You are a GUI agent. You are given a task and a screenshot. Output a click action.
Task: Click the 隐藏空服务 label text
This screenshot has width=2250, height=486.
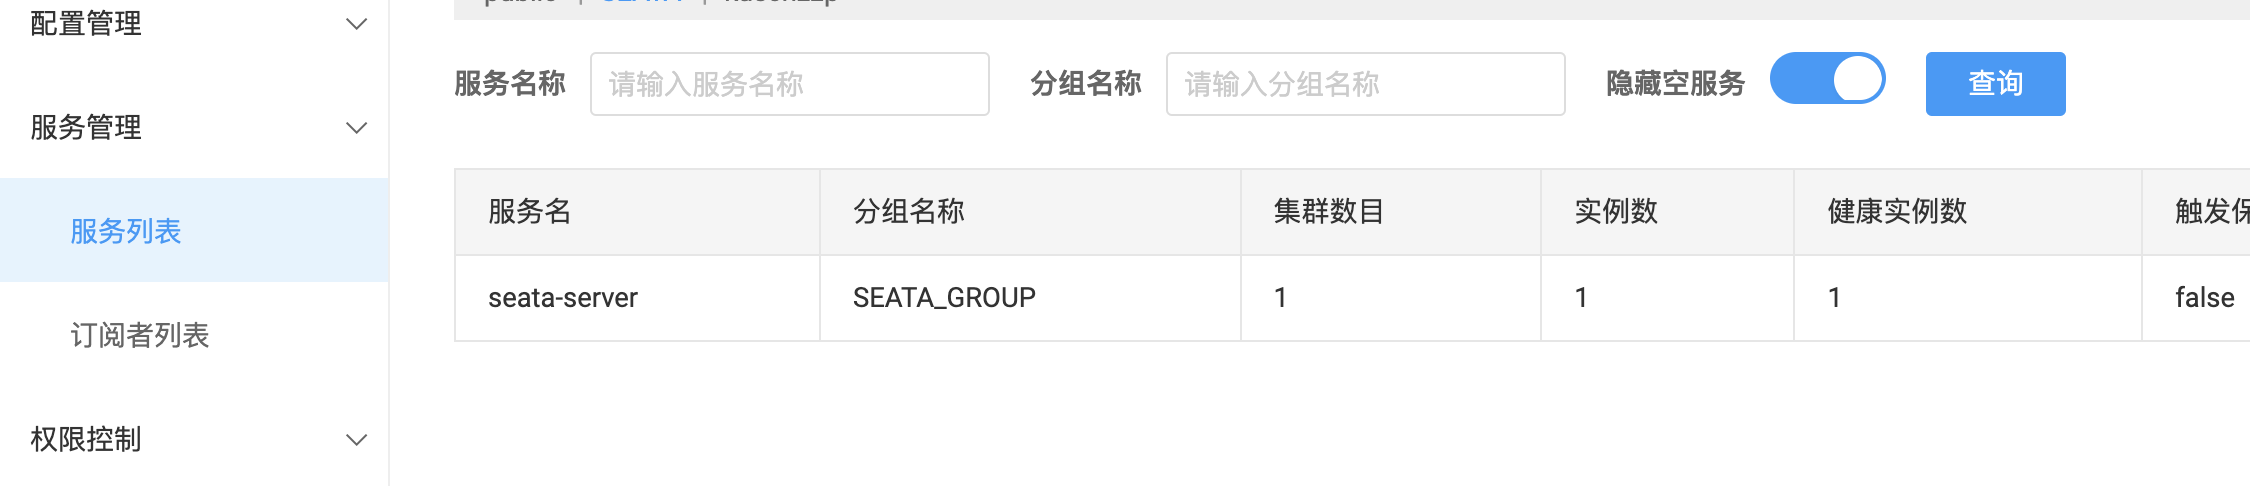click(x=1676, y=83)
